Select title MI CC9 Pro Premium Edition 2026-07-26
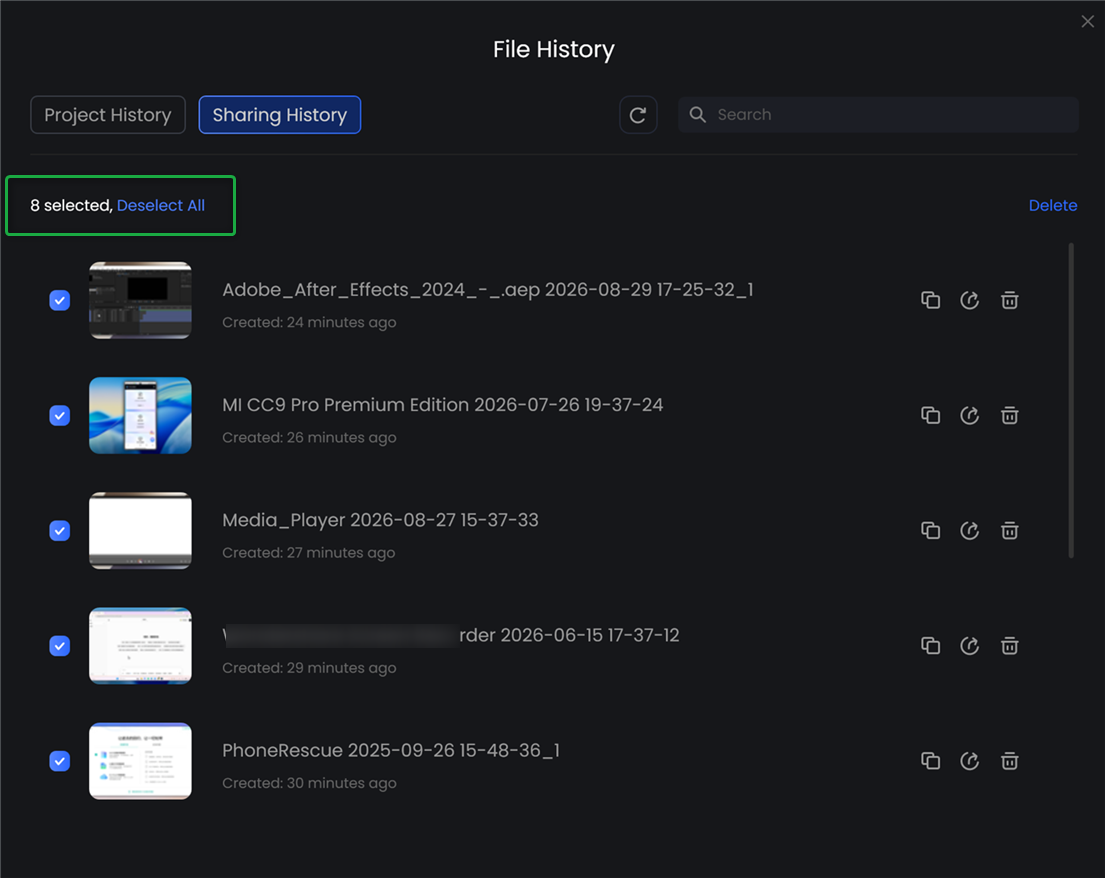Screen dimensions: 1105x878 click(443, 404)
